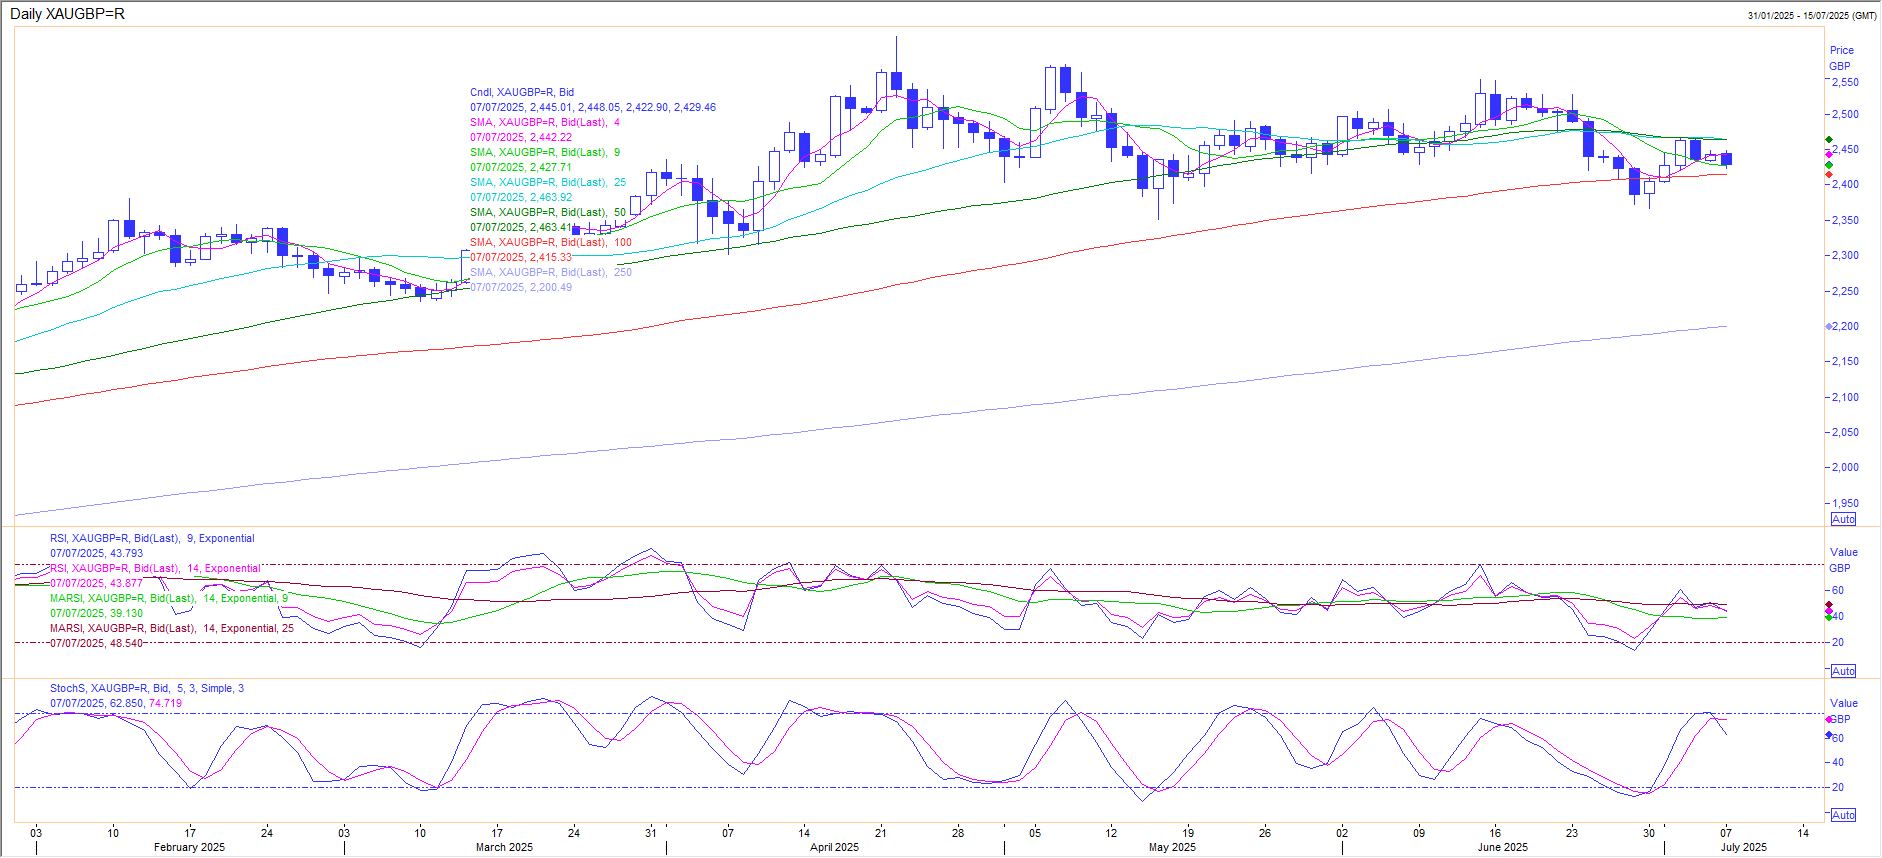Click the Stochastic values 62.850, 74.719

[146, 703]
